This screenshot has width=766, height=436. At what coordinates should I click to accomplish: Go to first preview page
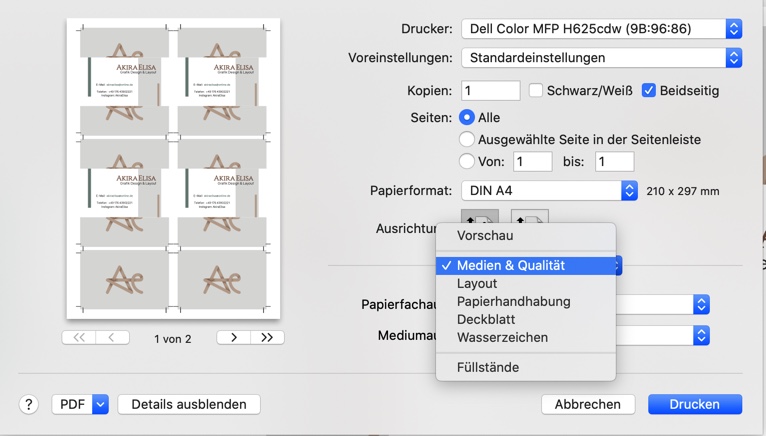tap(79, 338)
